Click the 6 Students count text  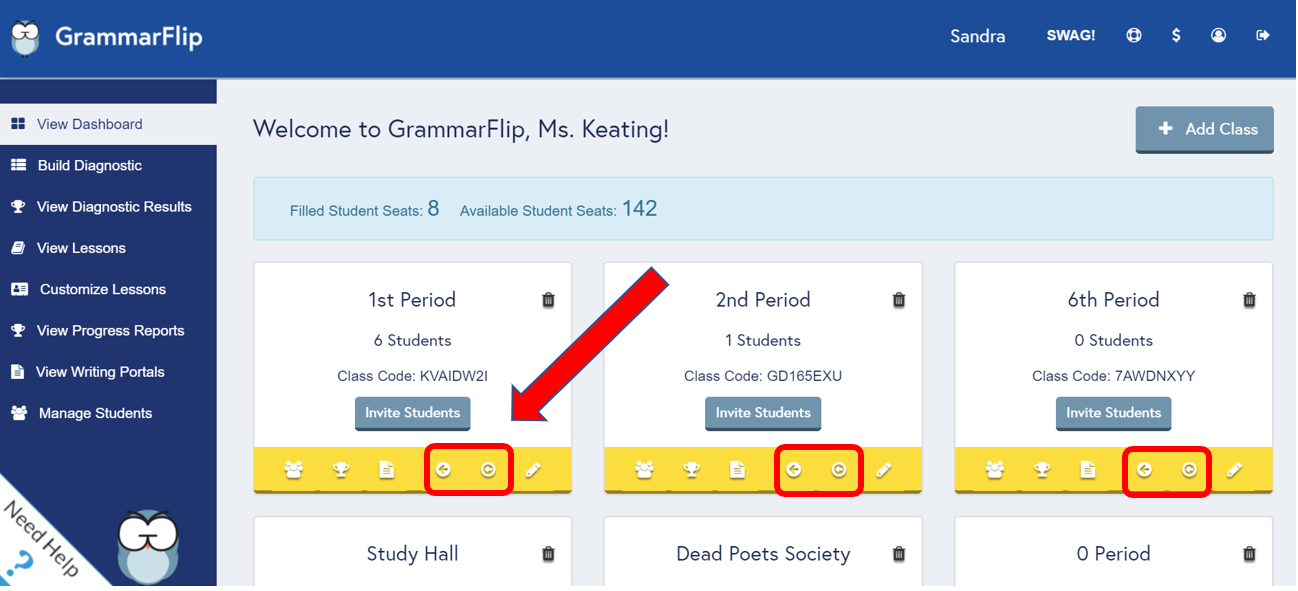click(x=412, y=340)
